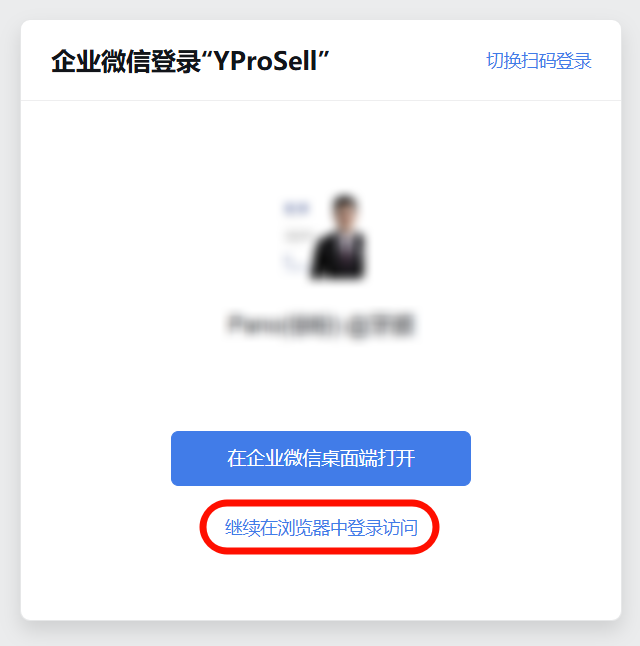Open in WeCom via 在企业微信桌面端打开 button
This screenshot has height=646, width=640.
321,458
